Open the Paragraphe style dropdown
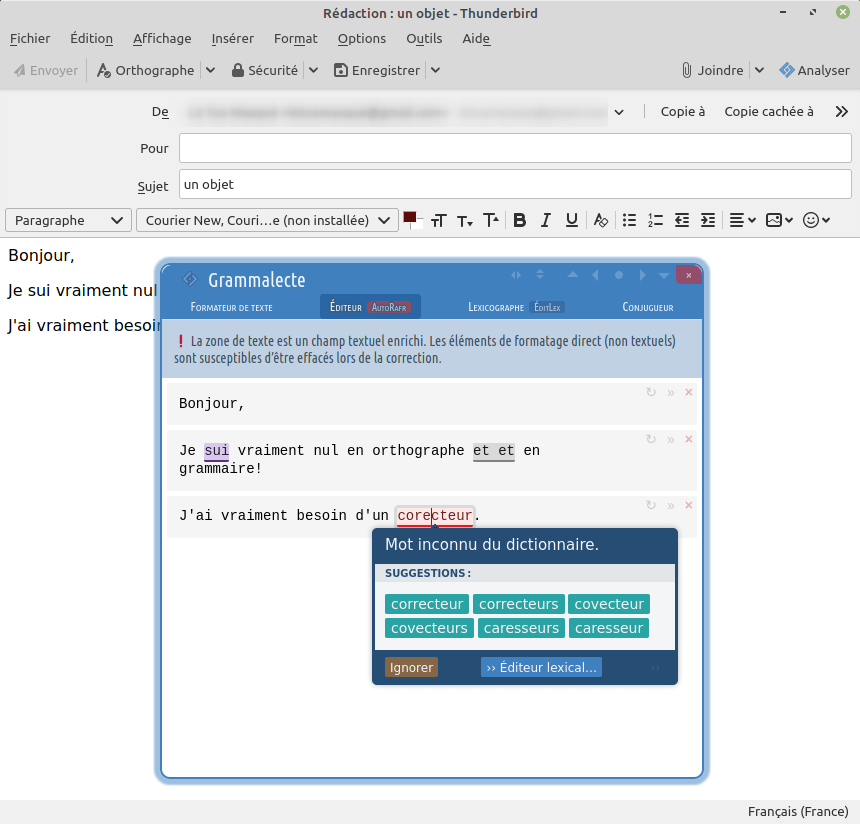 [x=69, y=221]
